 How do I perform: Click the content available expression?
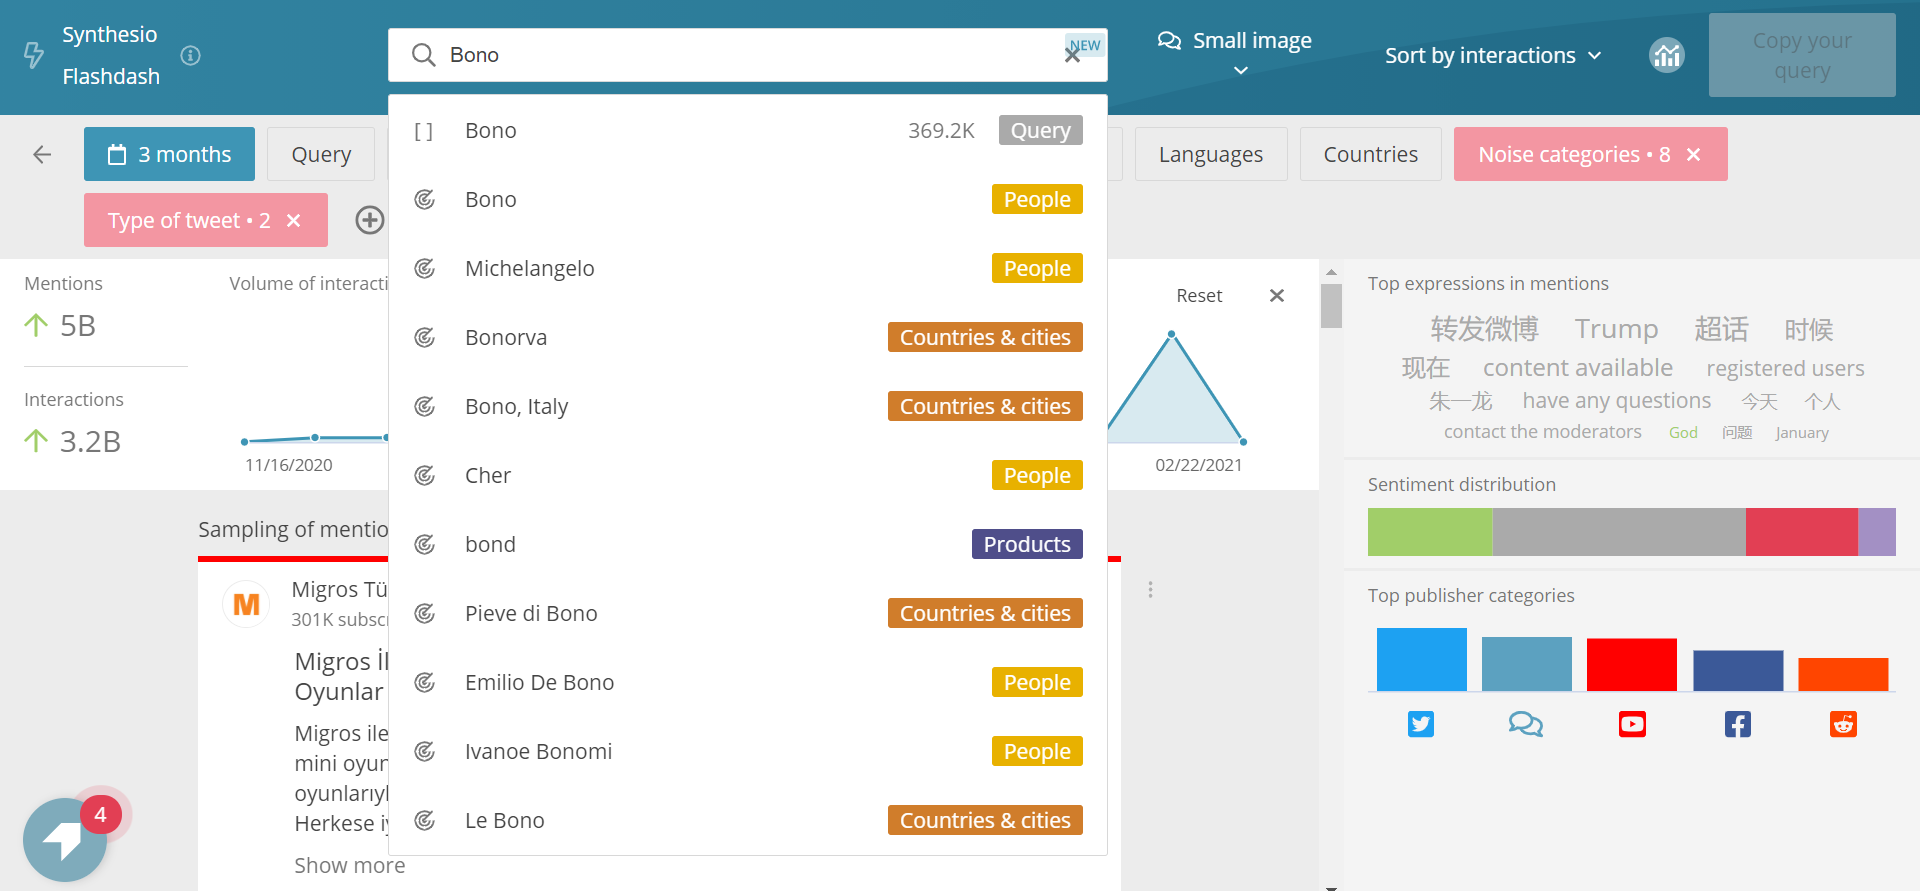(1578, 368)
